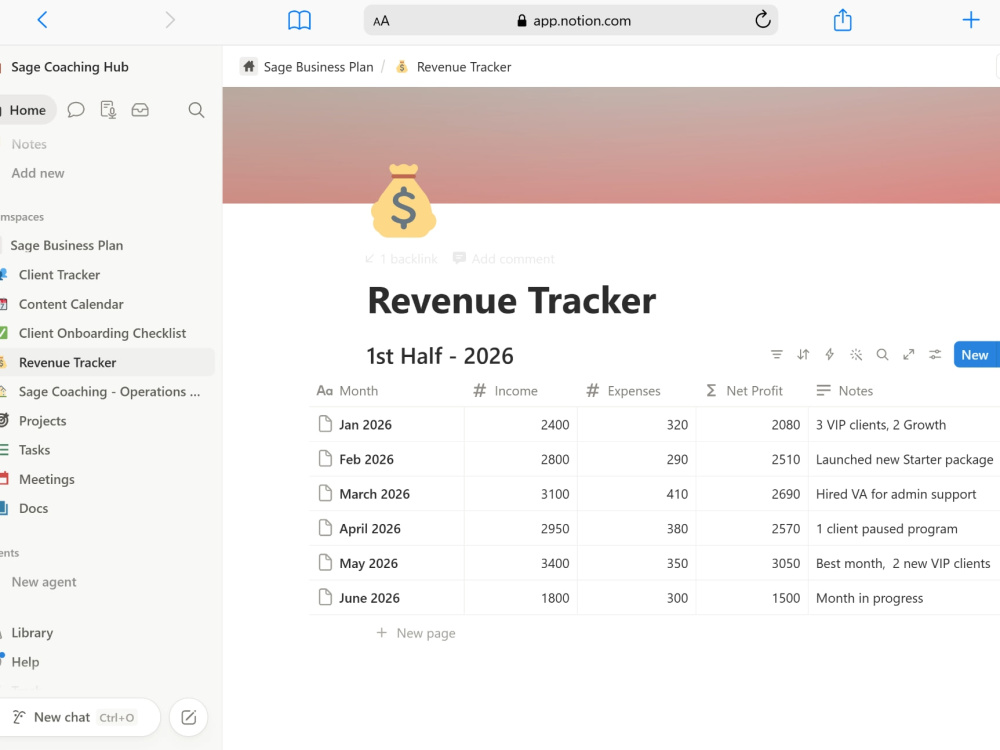Tap the AA reader text-size button
Image resolution: width=1000 pixels, height=750 pixels.
pyautogui.click(x=381, y=21)
